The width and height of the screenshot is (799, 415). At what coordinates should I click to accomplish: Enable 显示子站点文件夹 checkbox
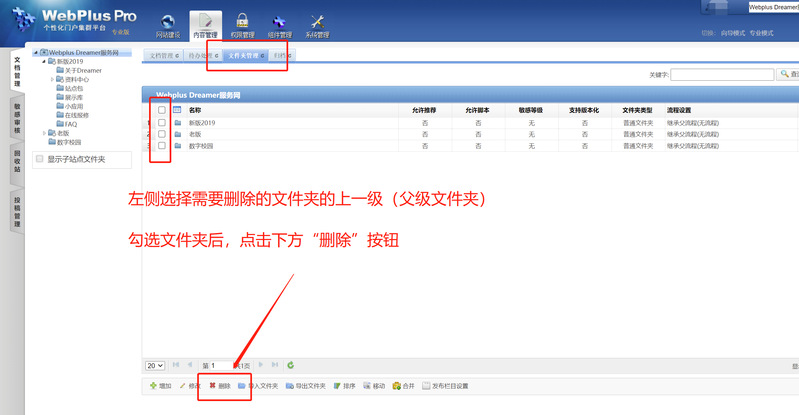click(39, 159)
